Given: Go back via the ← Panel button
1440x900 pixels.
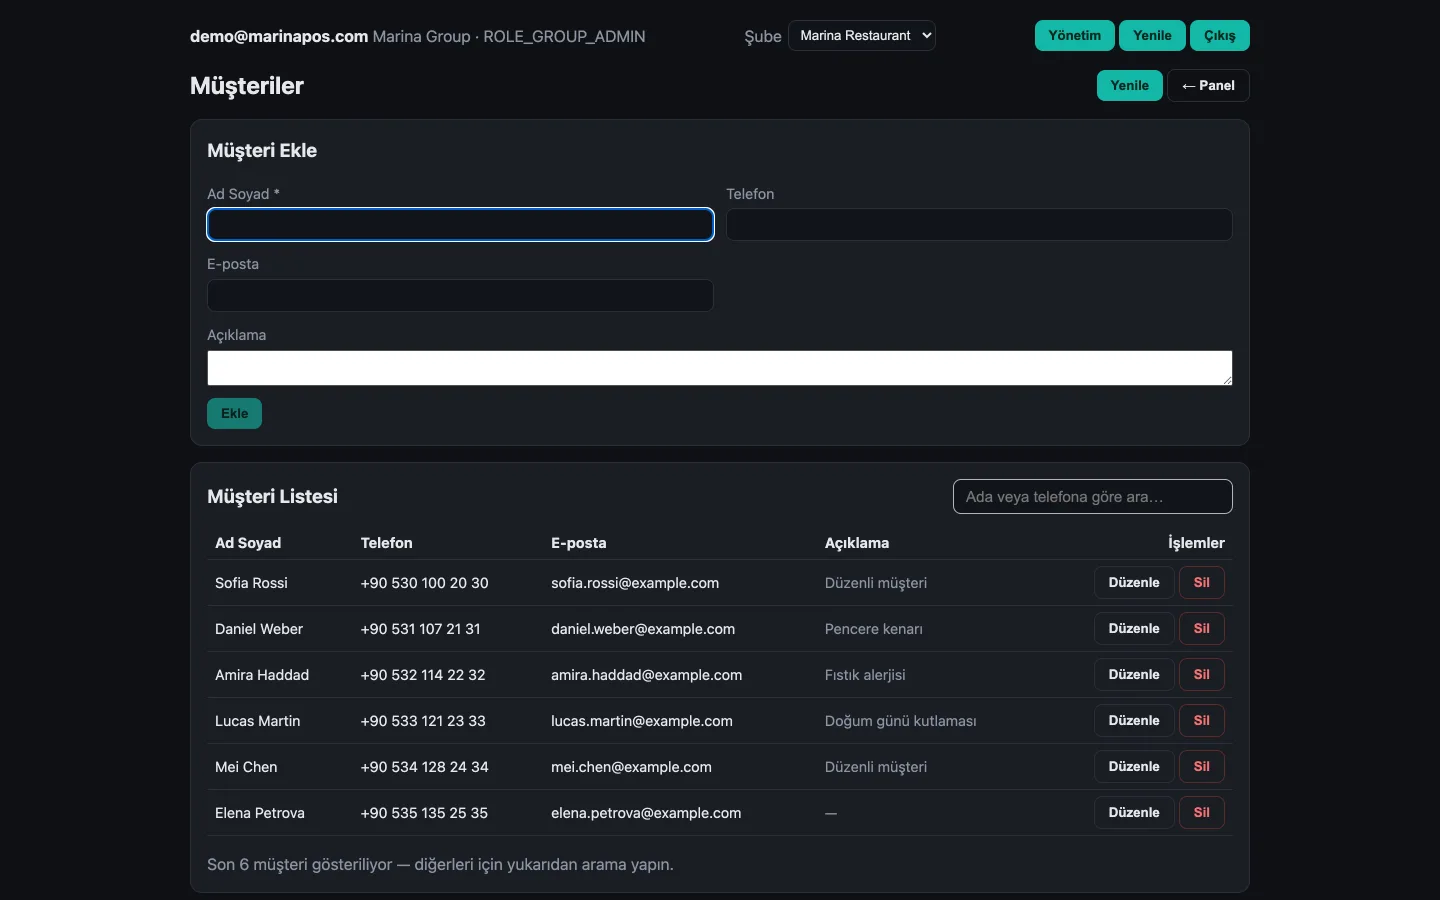Looking at the screenshot, I should (x=1208, y=86).
